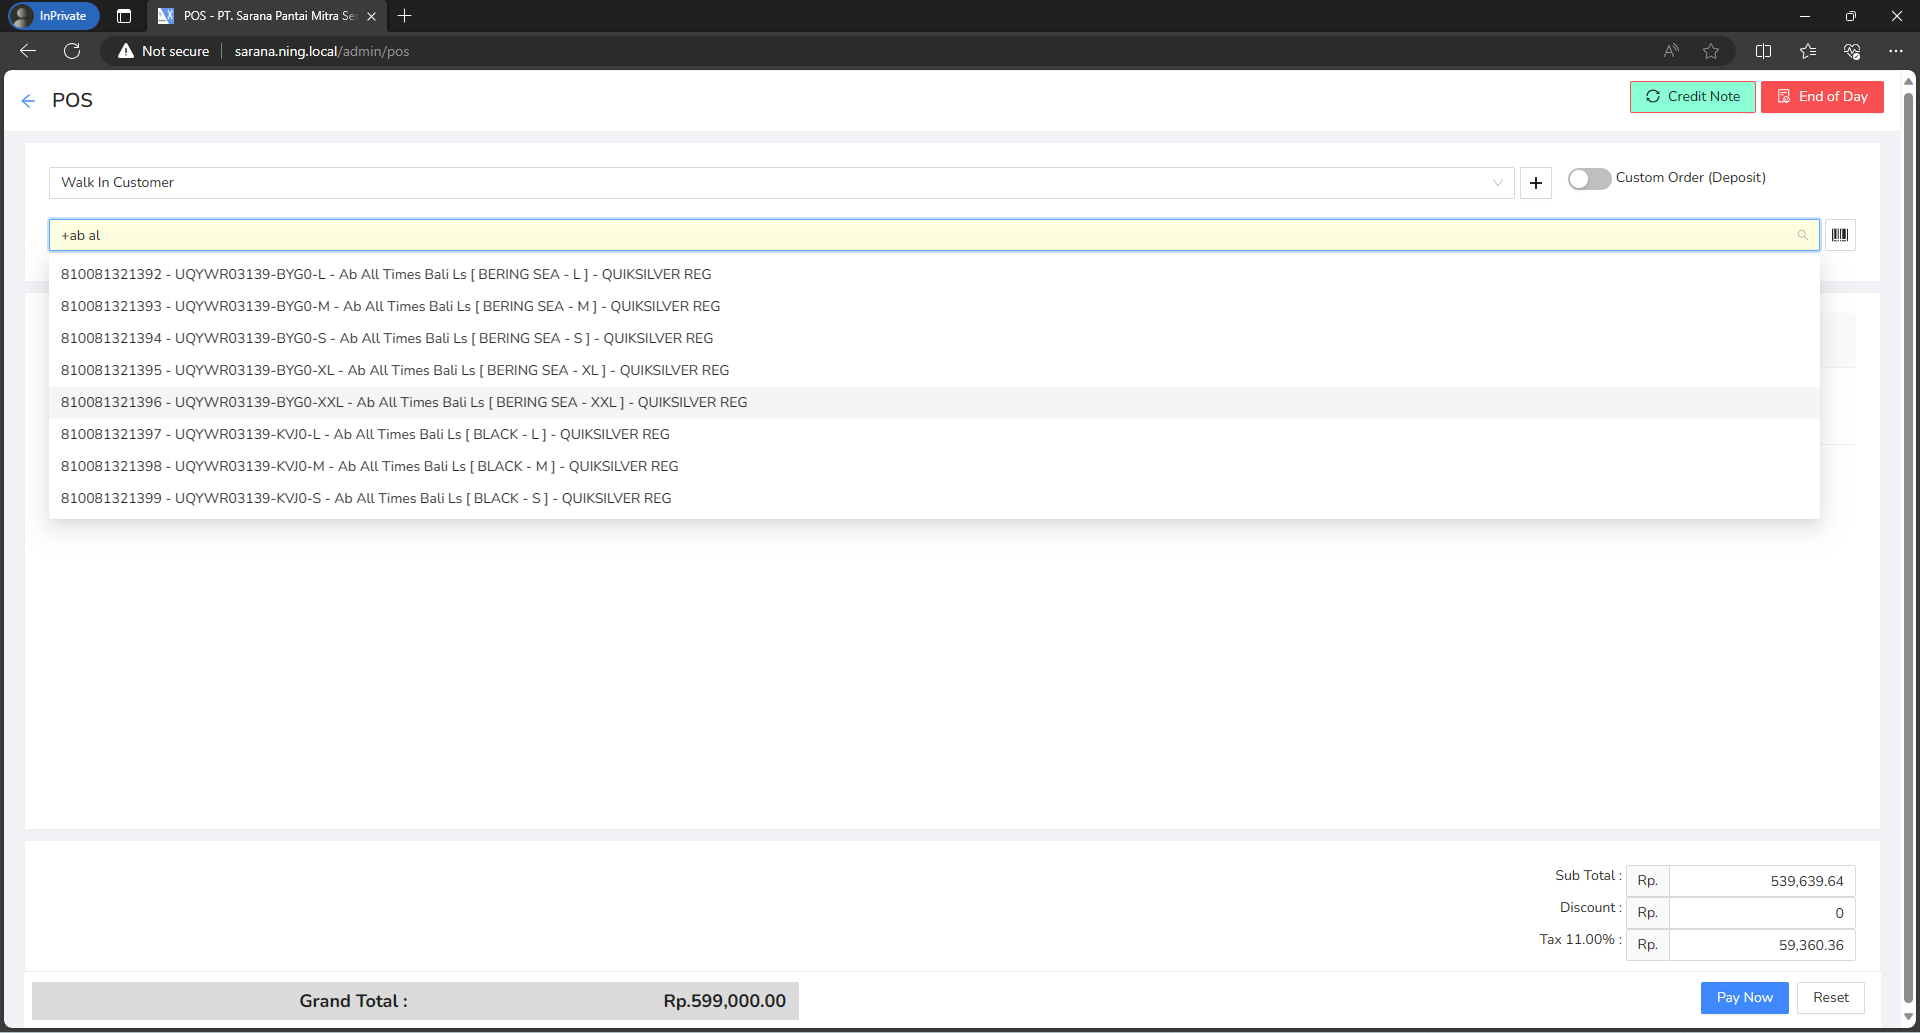Select product BLACK - L suggestion

934,434
